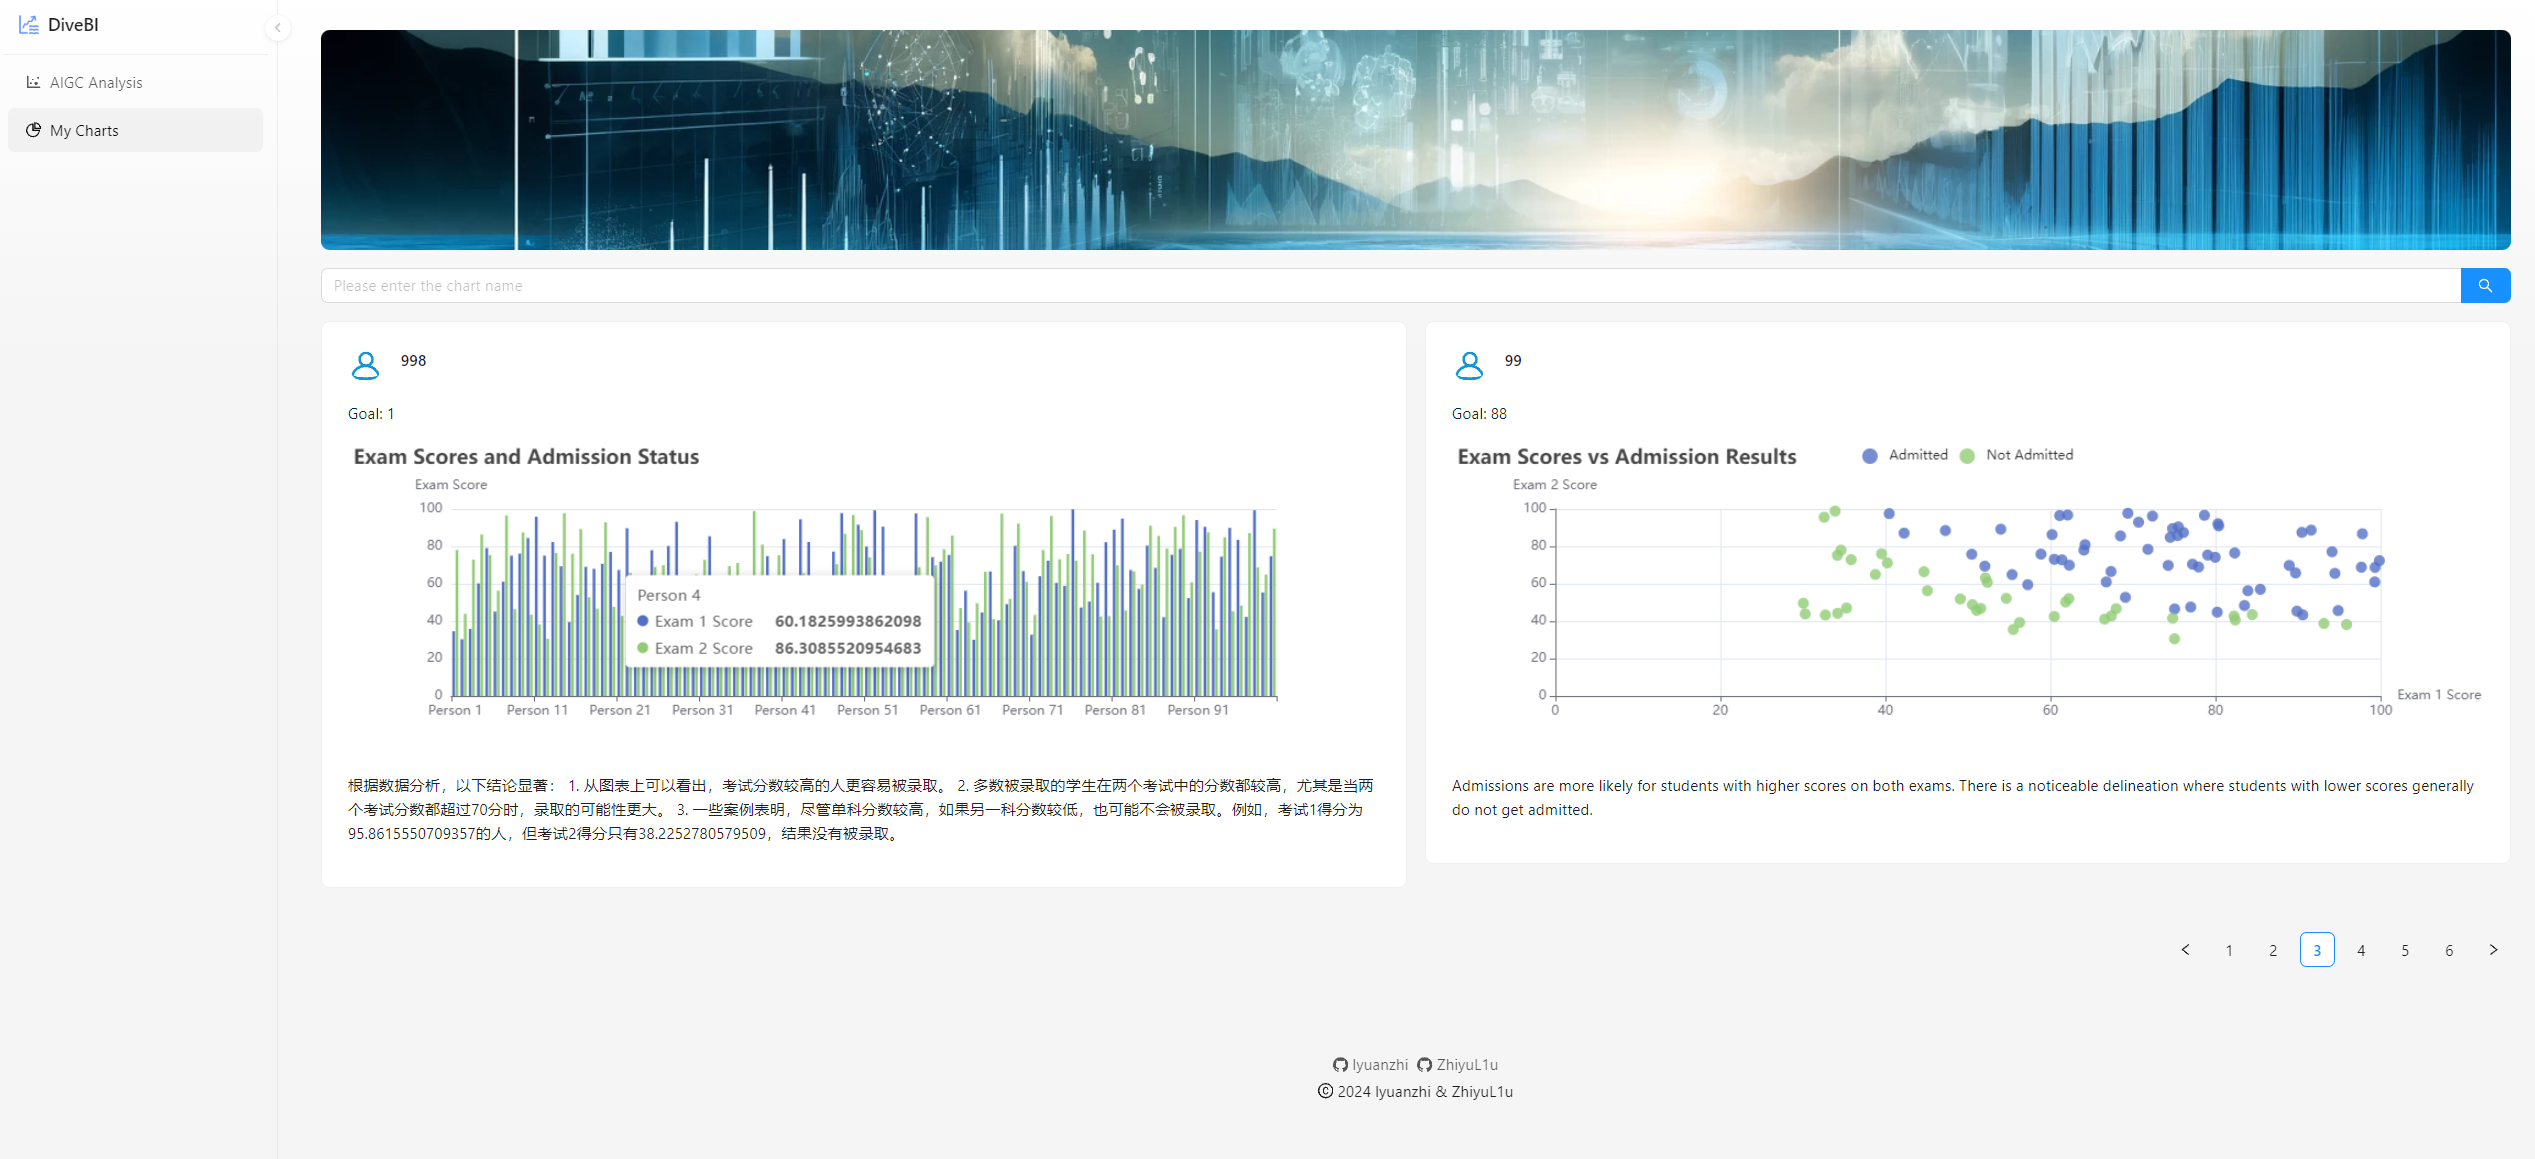The width and height of the screenshot is (2535, 1159).
Task: Go to next page with right arrow
Action: 2493,950
